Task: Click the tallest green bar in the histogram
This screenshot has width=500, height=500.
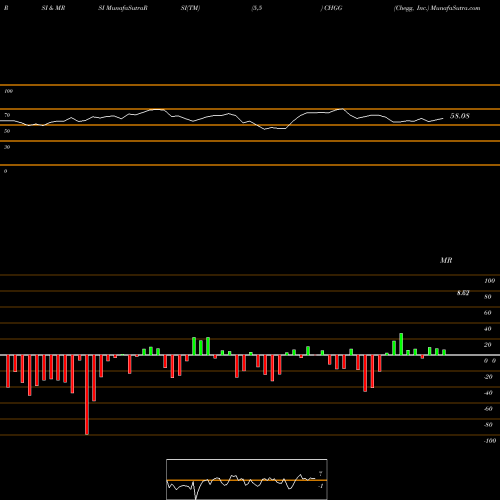Action: [x=401, y=344]
